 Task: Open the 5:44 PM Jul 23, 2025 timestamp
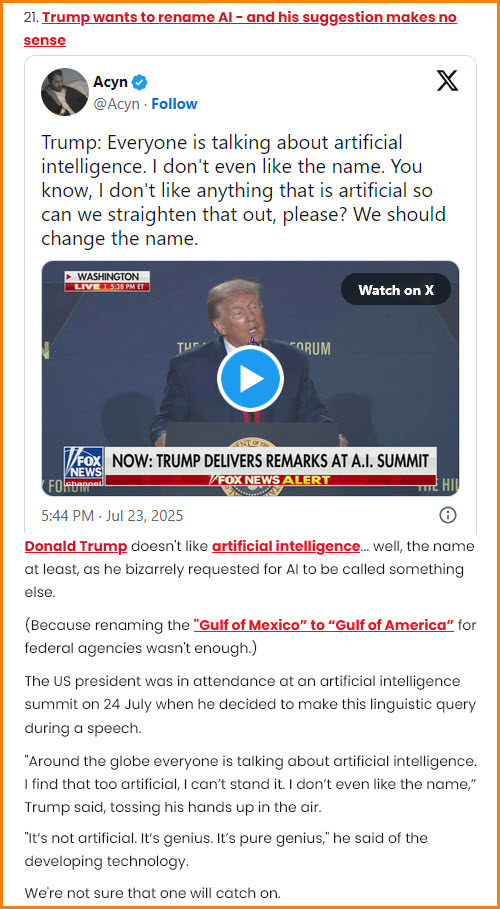click(112, 515)
